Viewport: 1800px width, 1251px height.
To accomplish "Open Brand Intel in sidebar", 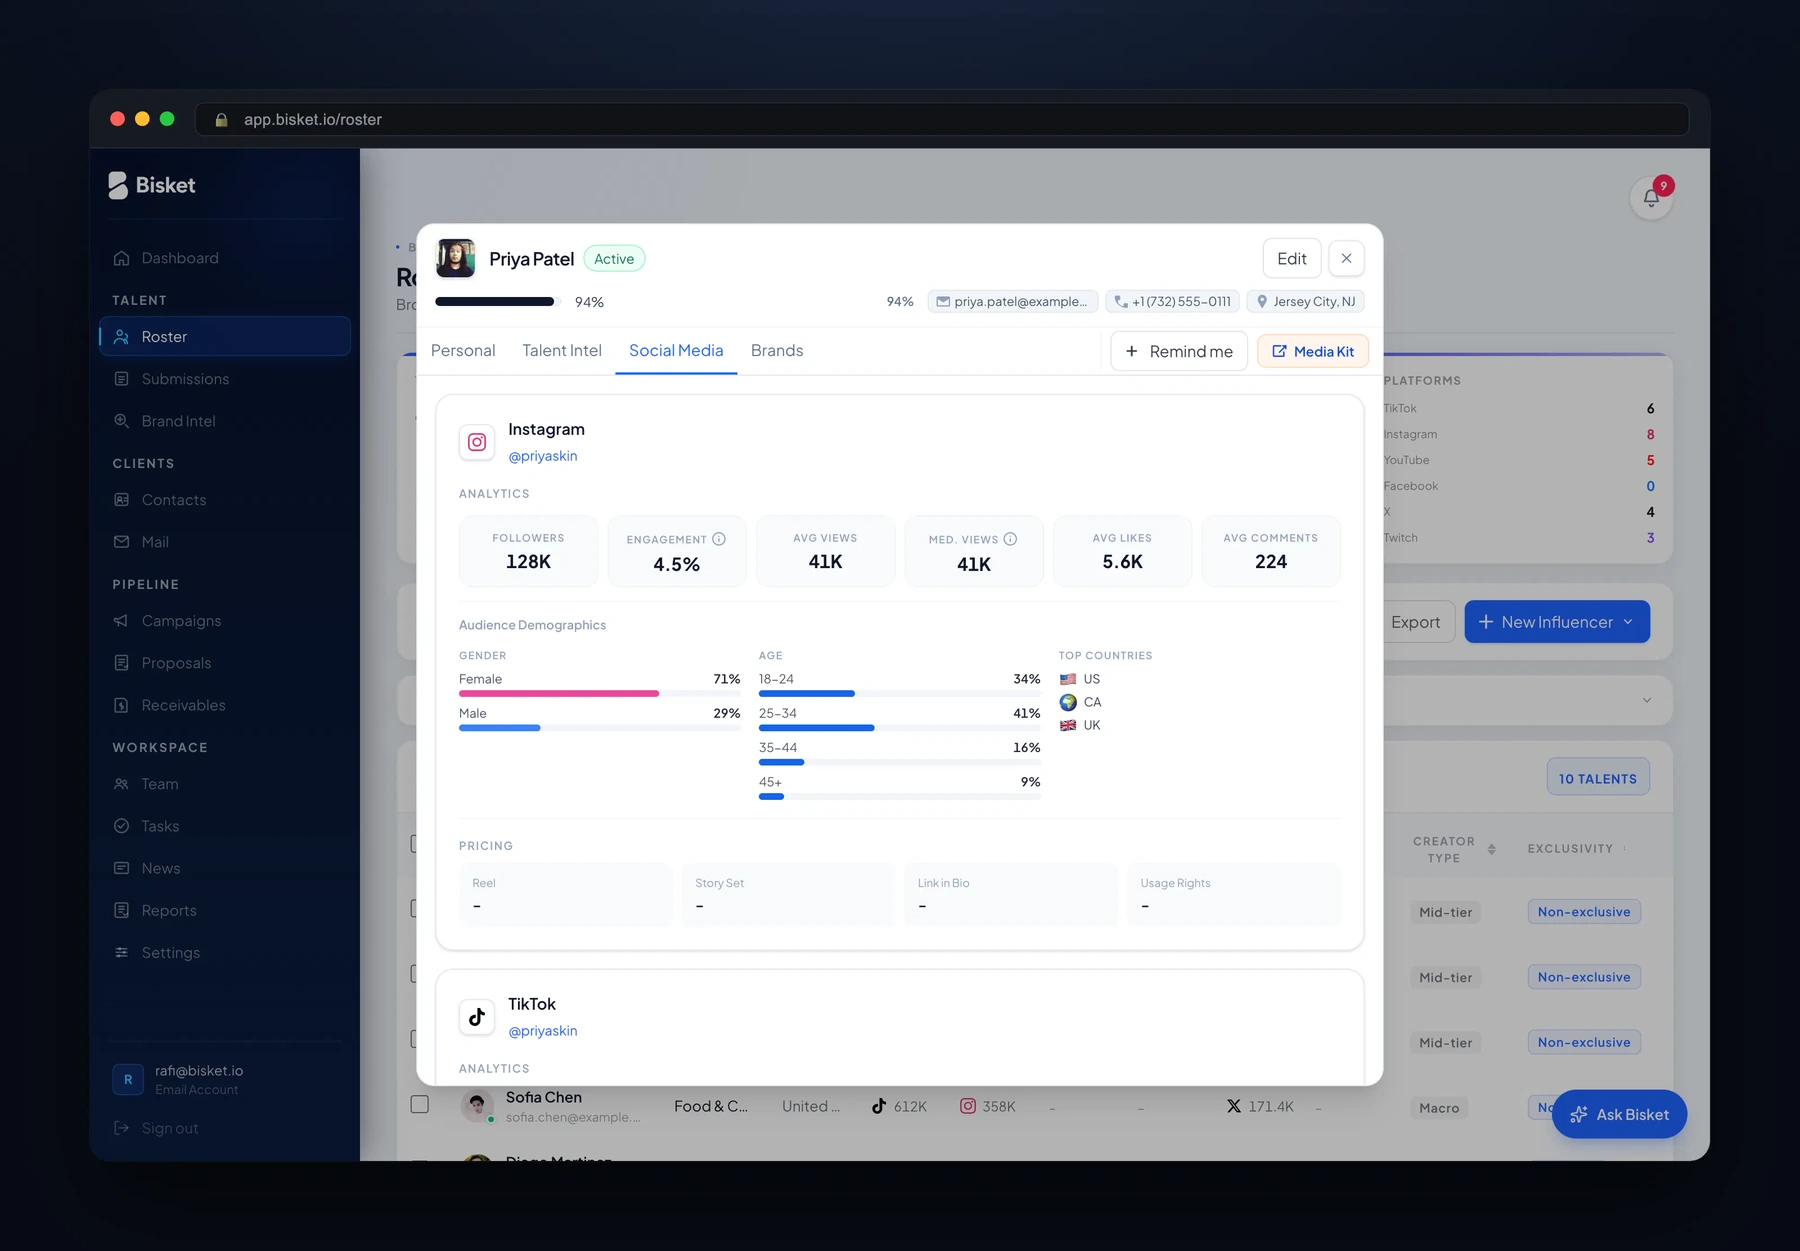I will coord(225,421).
